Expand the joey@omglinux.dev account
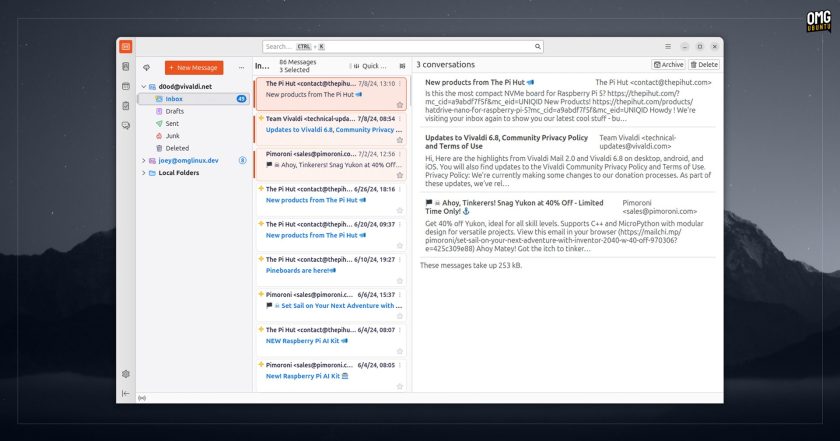The height and width of the screenshot is (441, 840). pos(144,160)
